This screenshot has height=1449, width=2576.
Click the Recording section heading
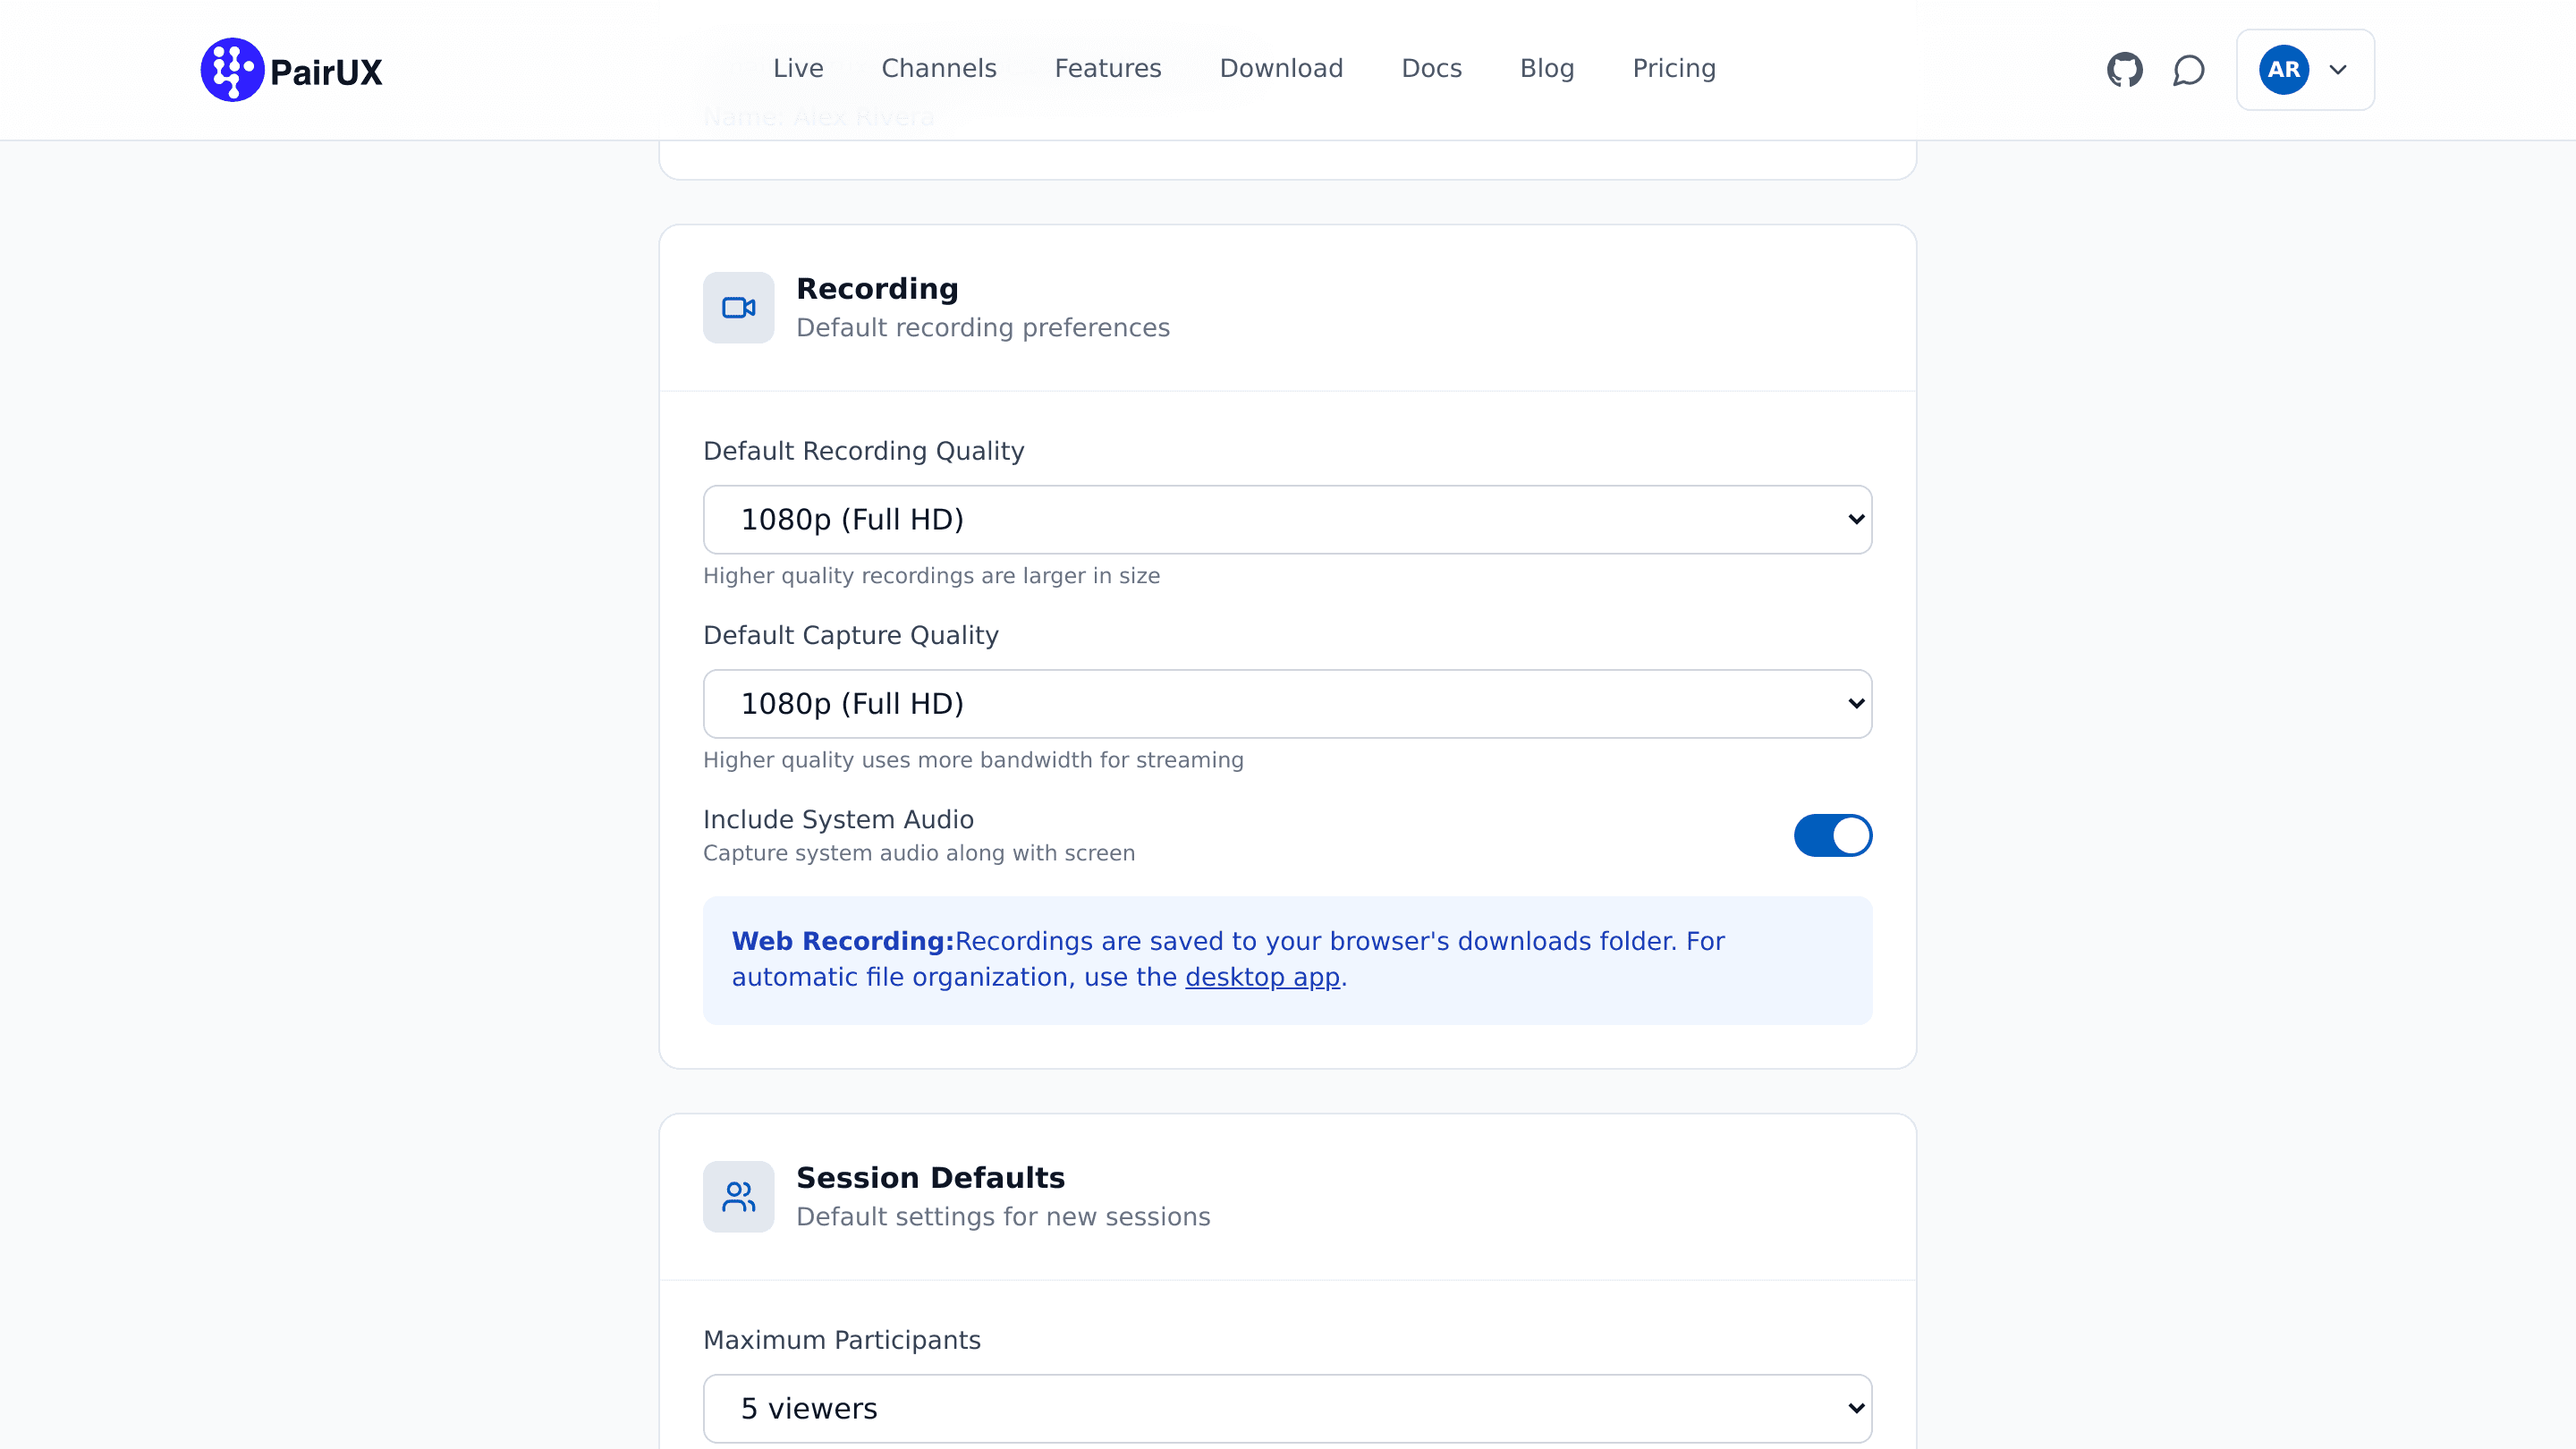tap(877, 289)
